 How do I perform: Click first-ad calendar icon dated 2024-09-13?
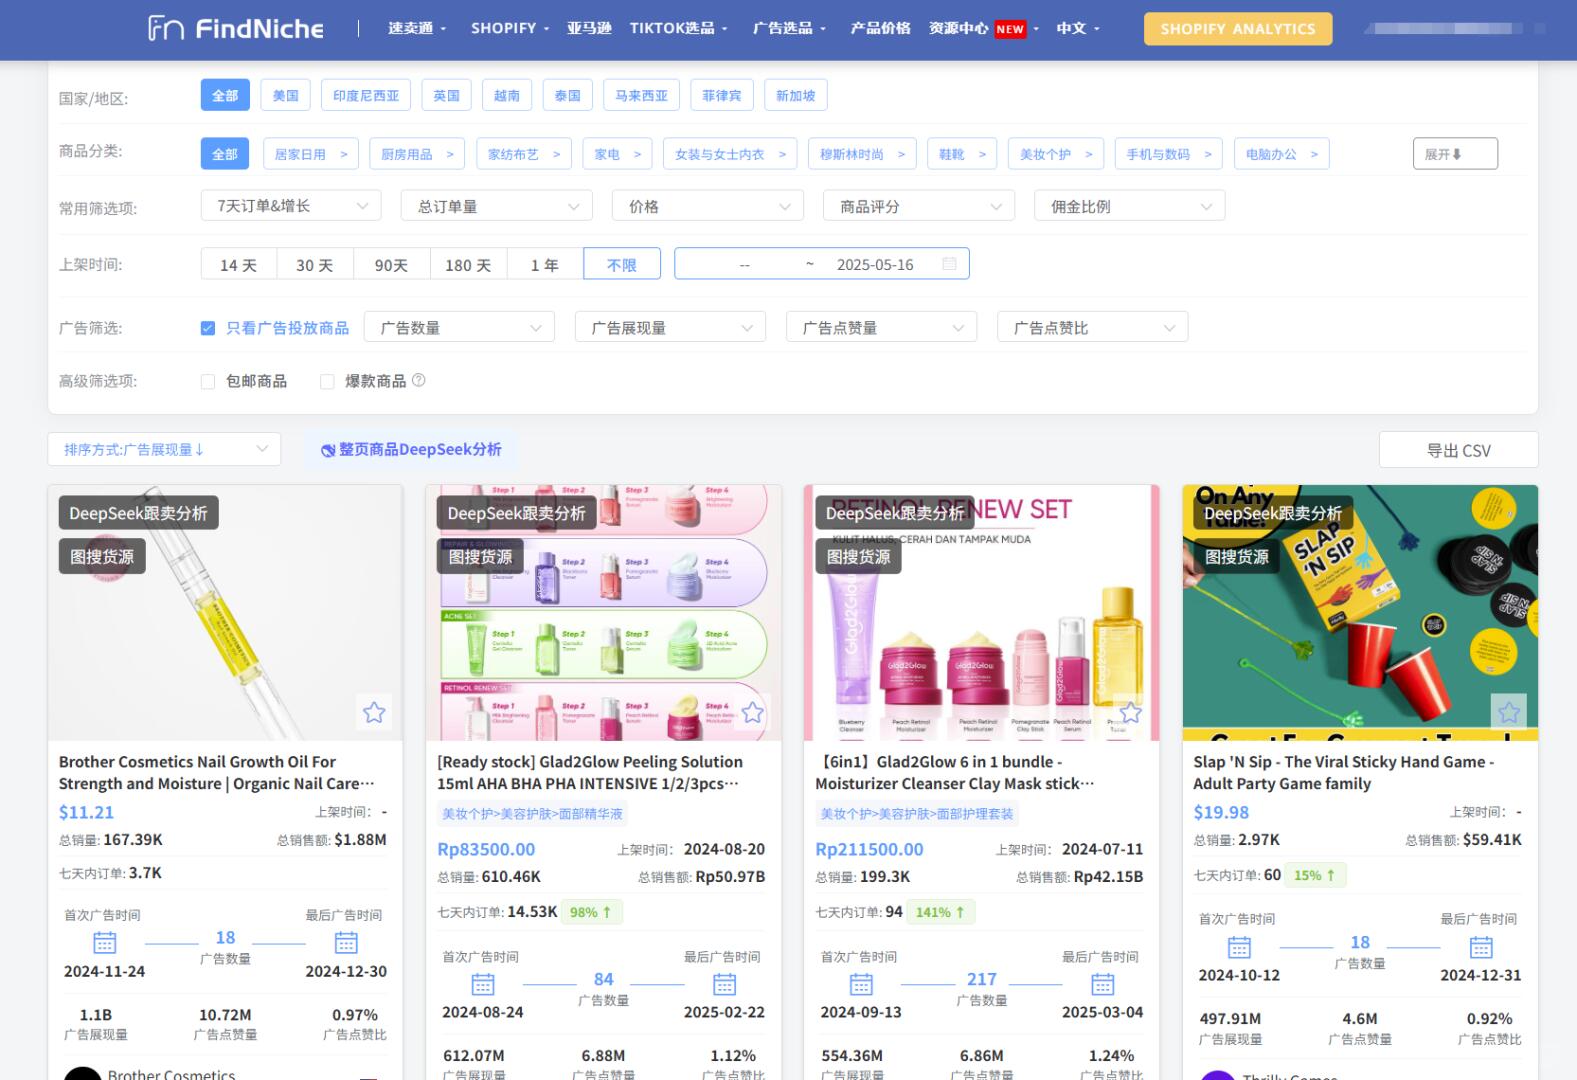coord(861,984)
